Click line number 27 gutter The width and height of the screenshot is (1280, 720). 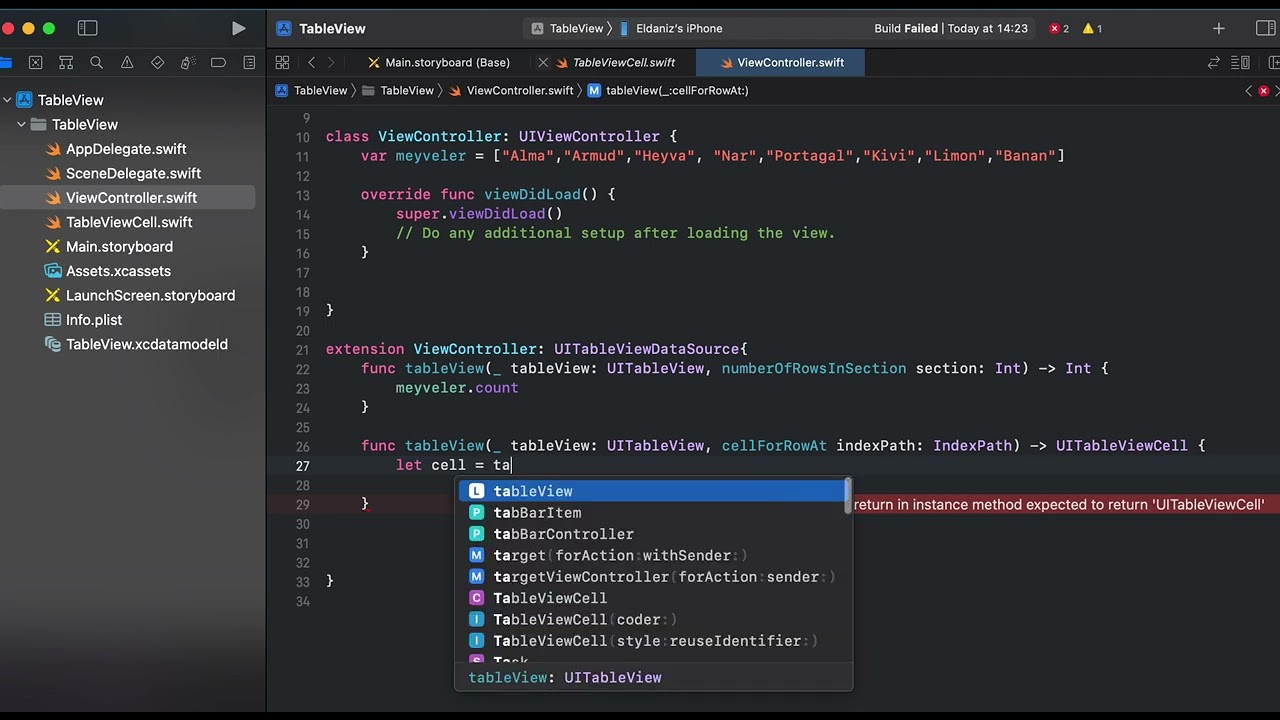302,466
